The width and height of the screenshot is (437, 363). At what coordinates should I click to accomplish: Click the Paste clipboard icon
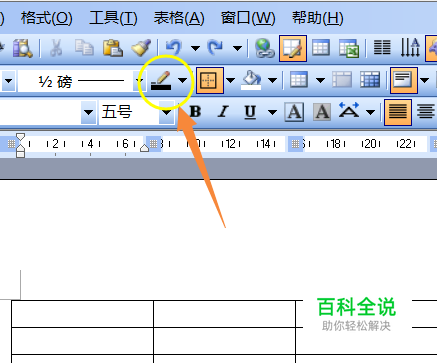click(x=113, y=48)
